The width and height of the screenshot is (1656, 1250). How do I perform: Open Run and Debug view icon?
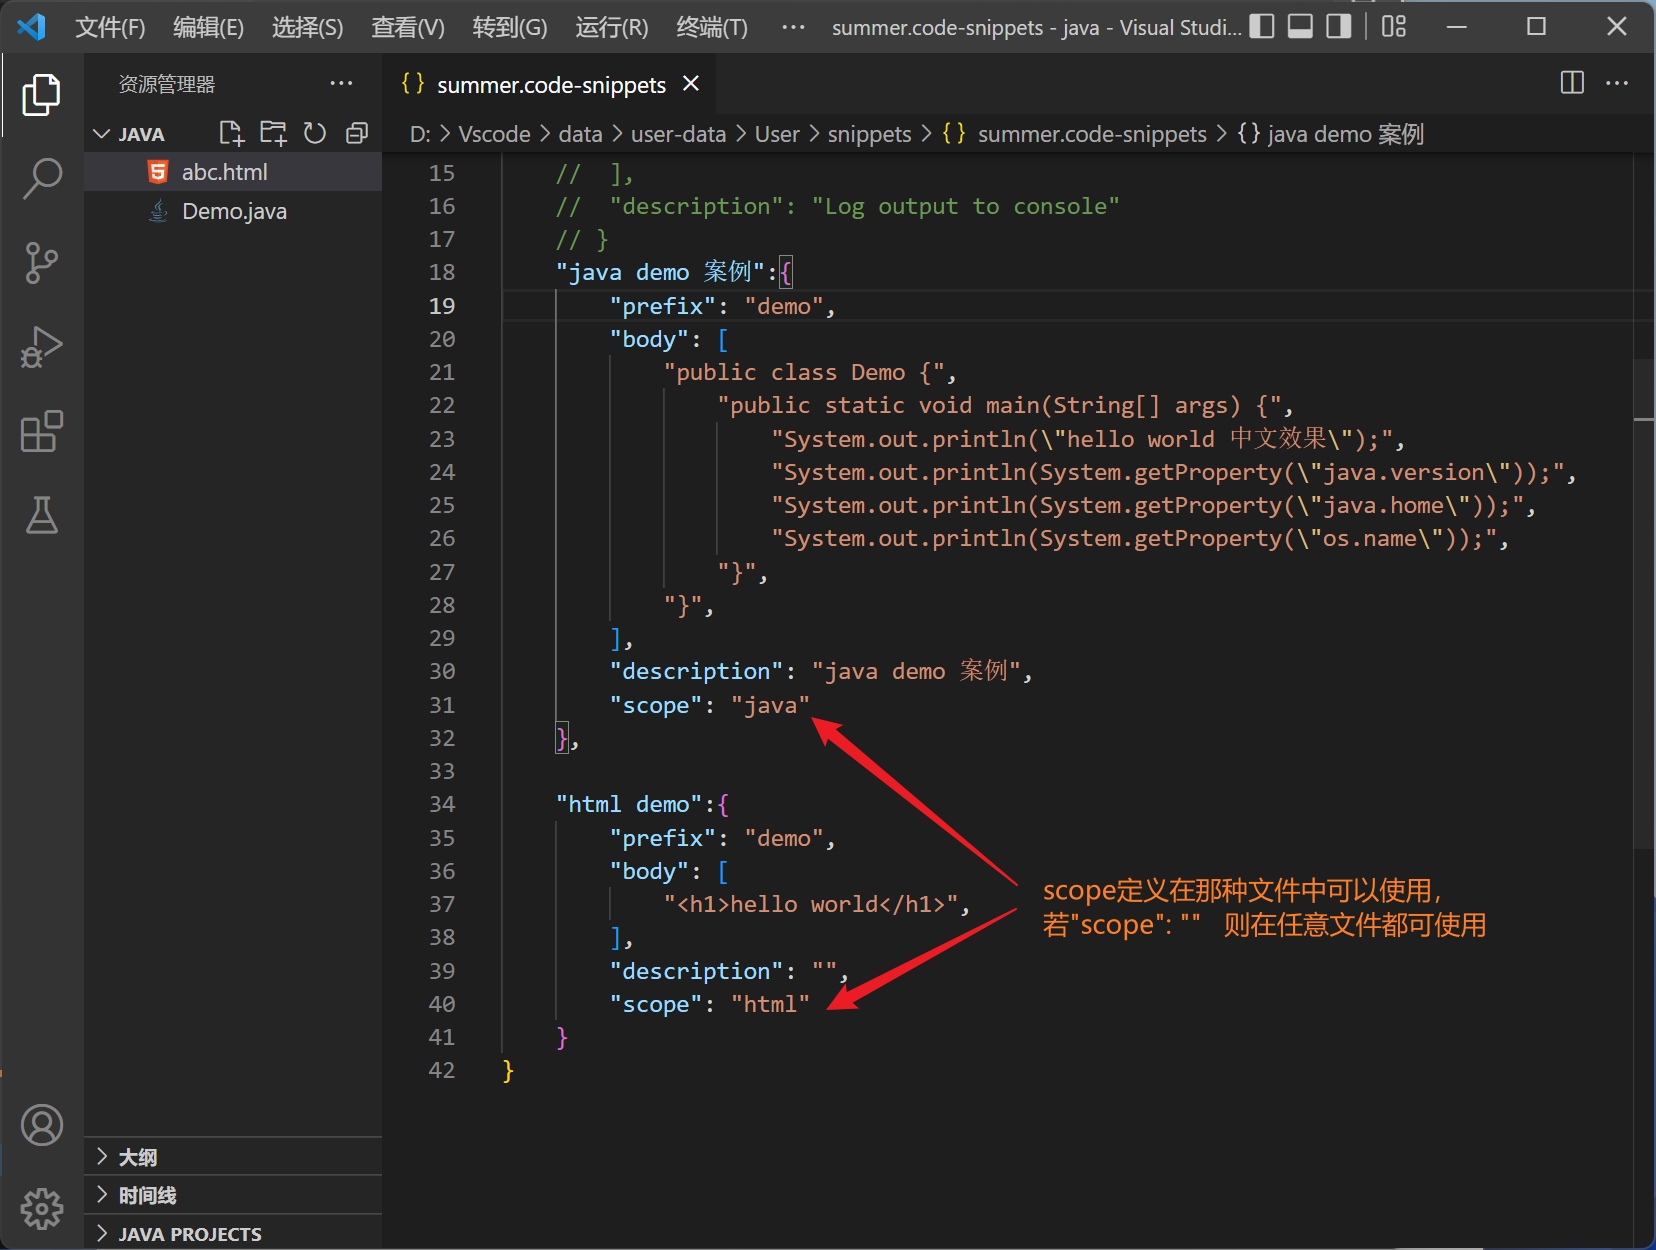pyautogui.click(x=41, y=347)
